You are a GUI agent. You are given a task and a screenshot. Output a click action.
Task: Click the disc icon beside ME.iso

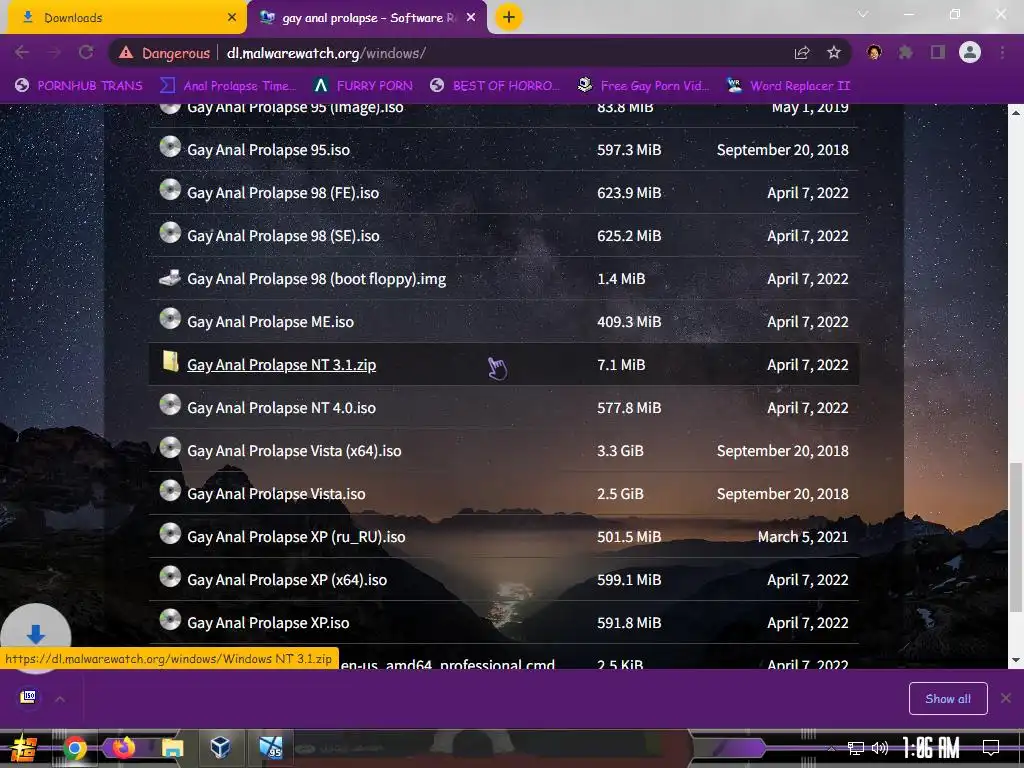(170, 319)
